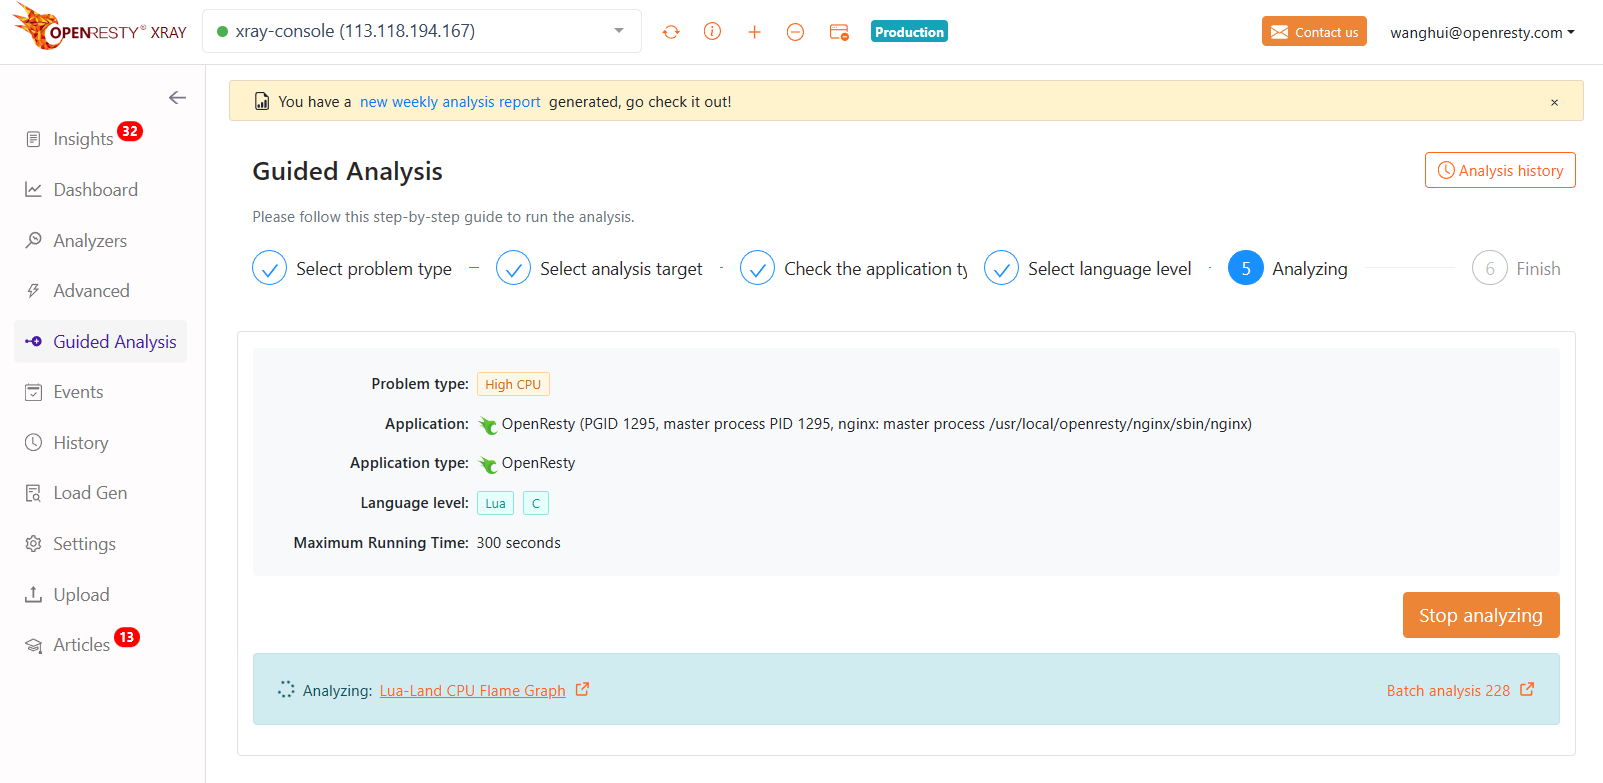The height and width of the screenshot is (783, 1603).
Task: Go to Select analysis target step
Action: 600,268
